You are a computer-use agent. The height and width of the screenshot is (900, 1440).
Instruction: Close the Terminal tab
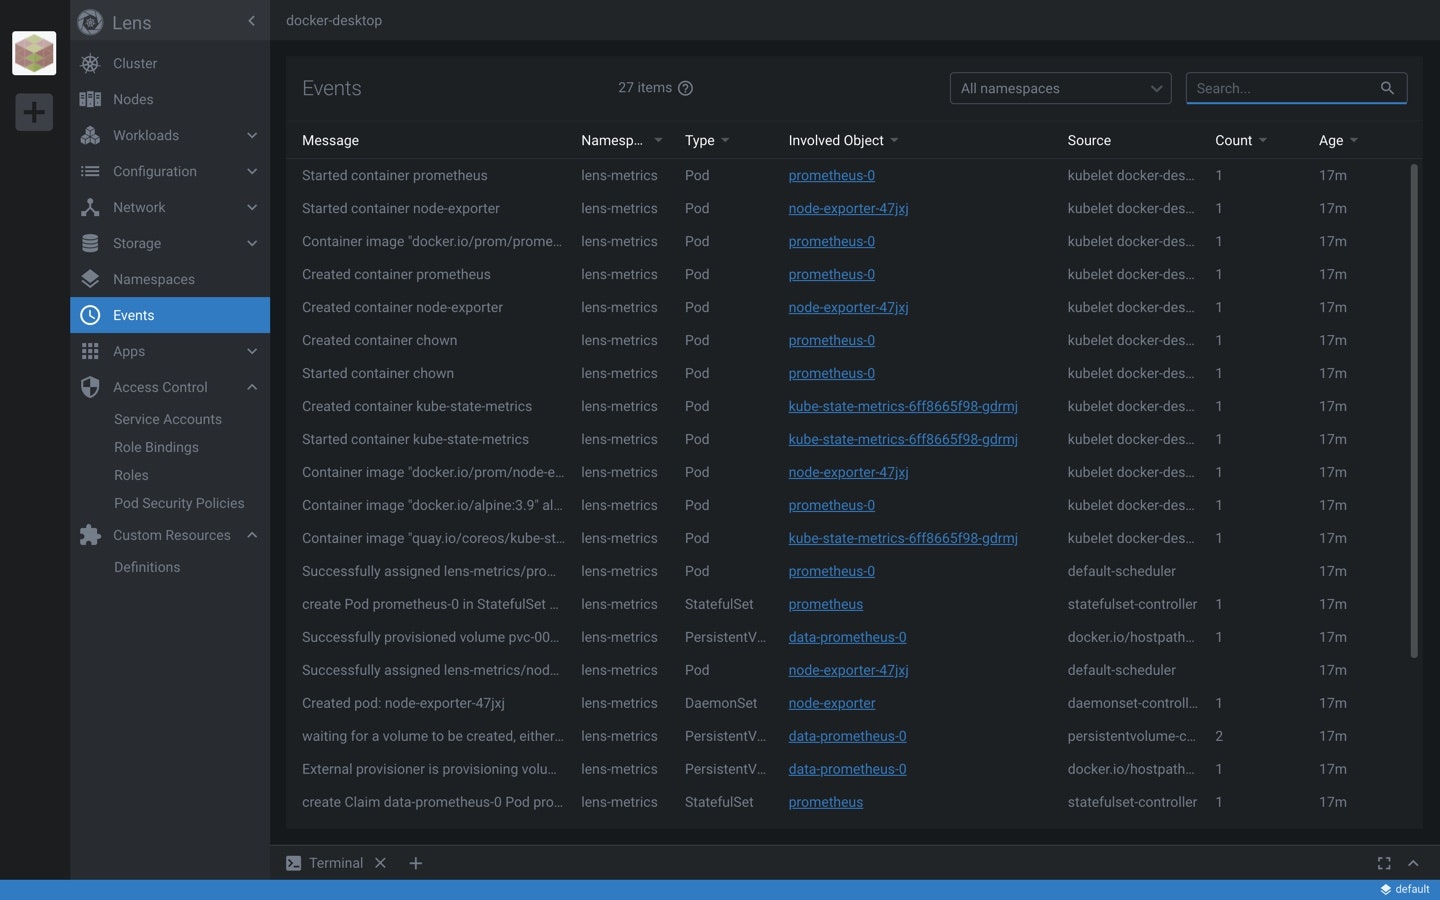pos(380,863)
